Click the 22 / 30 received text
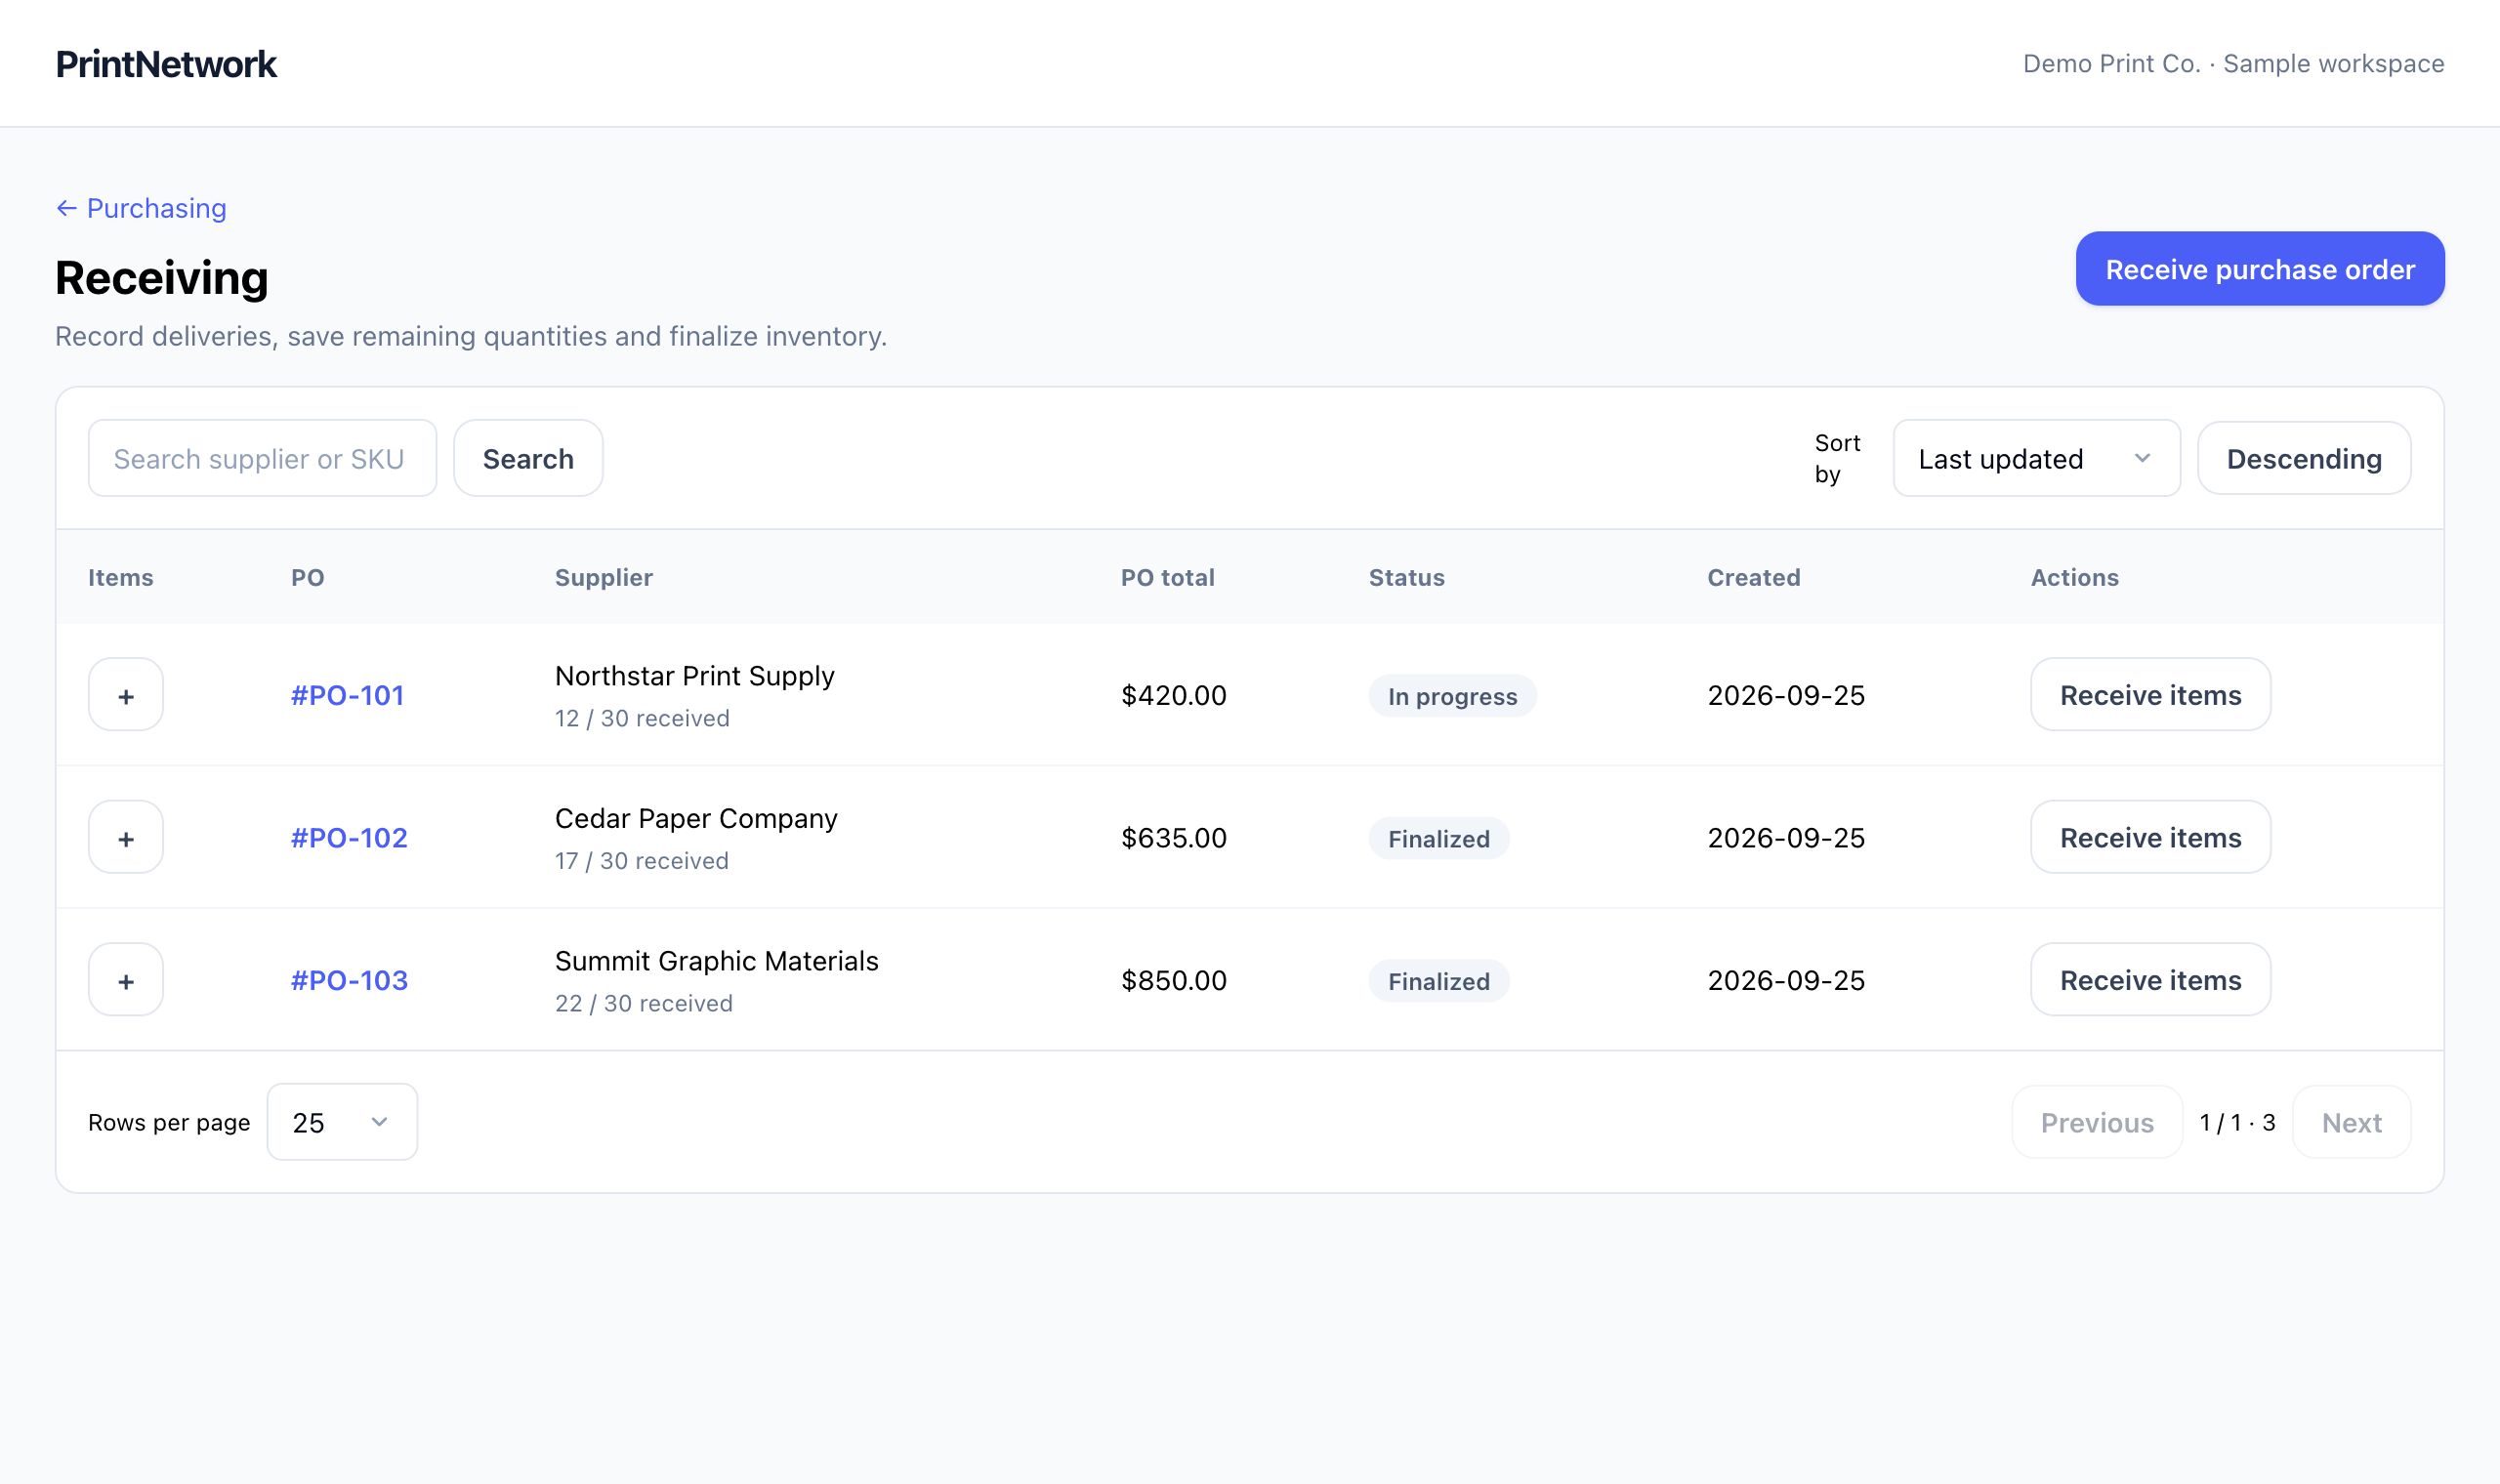This screenshot has width=2500, height=1484. point(644,1004)
